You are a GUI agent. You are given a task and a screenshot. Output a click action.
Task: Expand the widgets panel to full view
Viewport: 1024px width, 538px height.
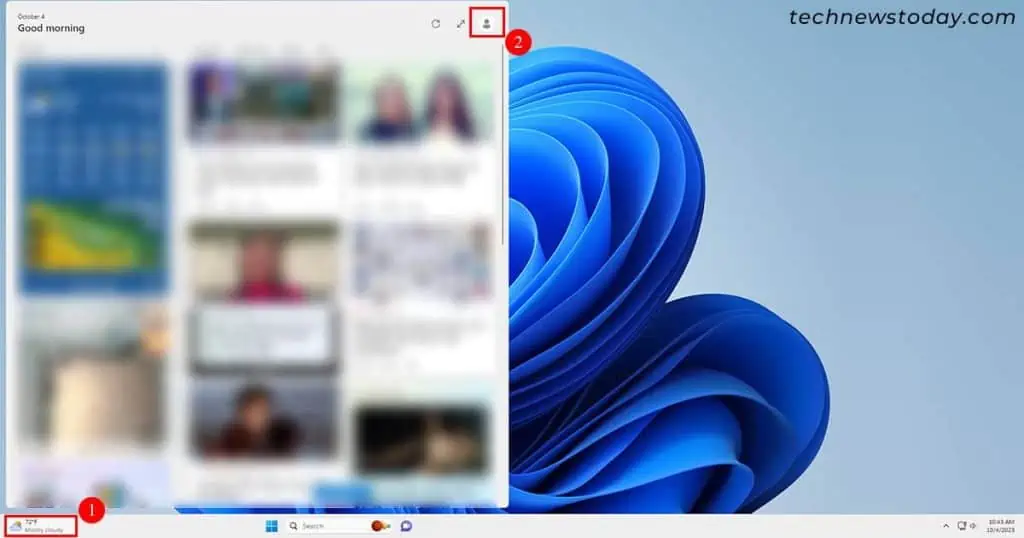(x=461, y=24)
